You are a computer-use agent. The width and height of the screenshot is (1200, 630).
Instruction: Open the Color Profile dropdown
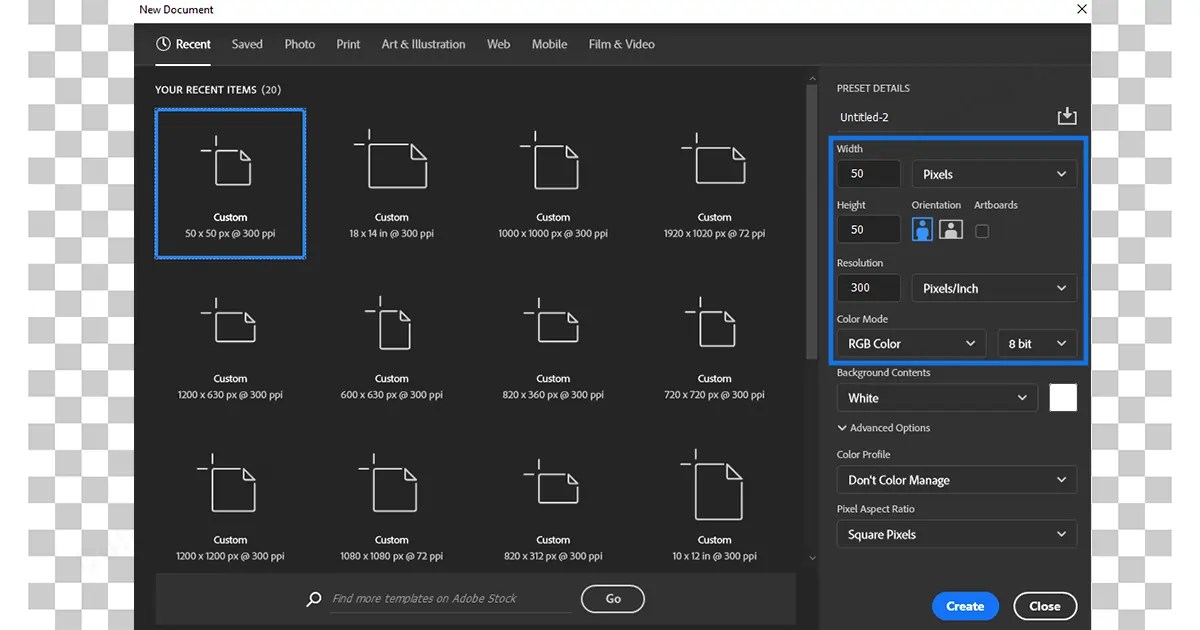point(955,480)
